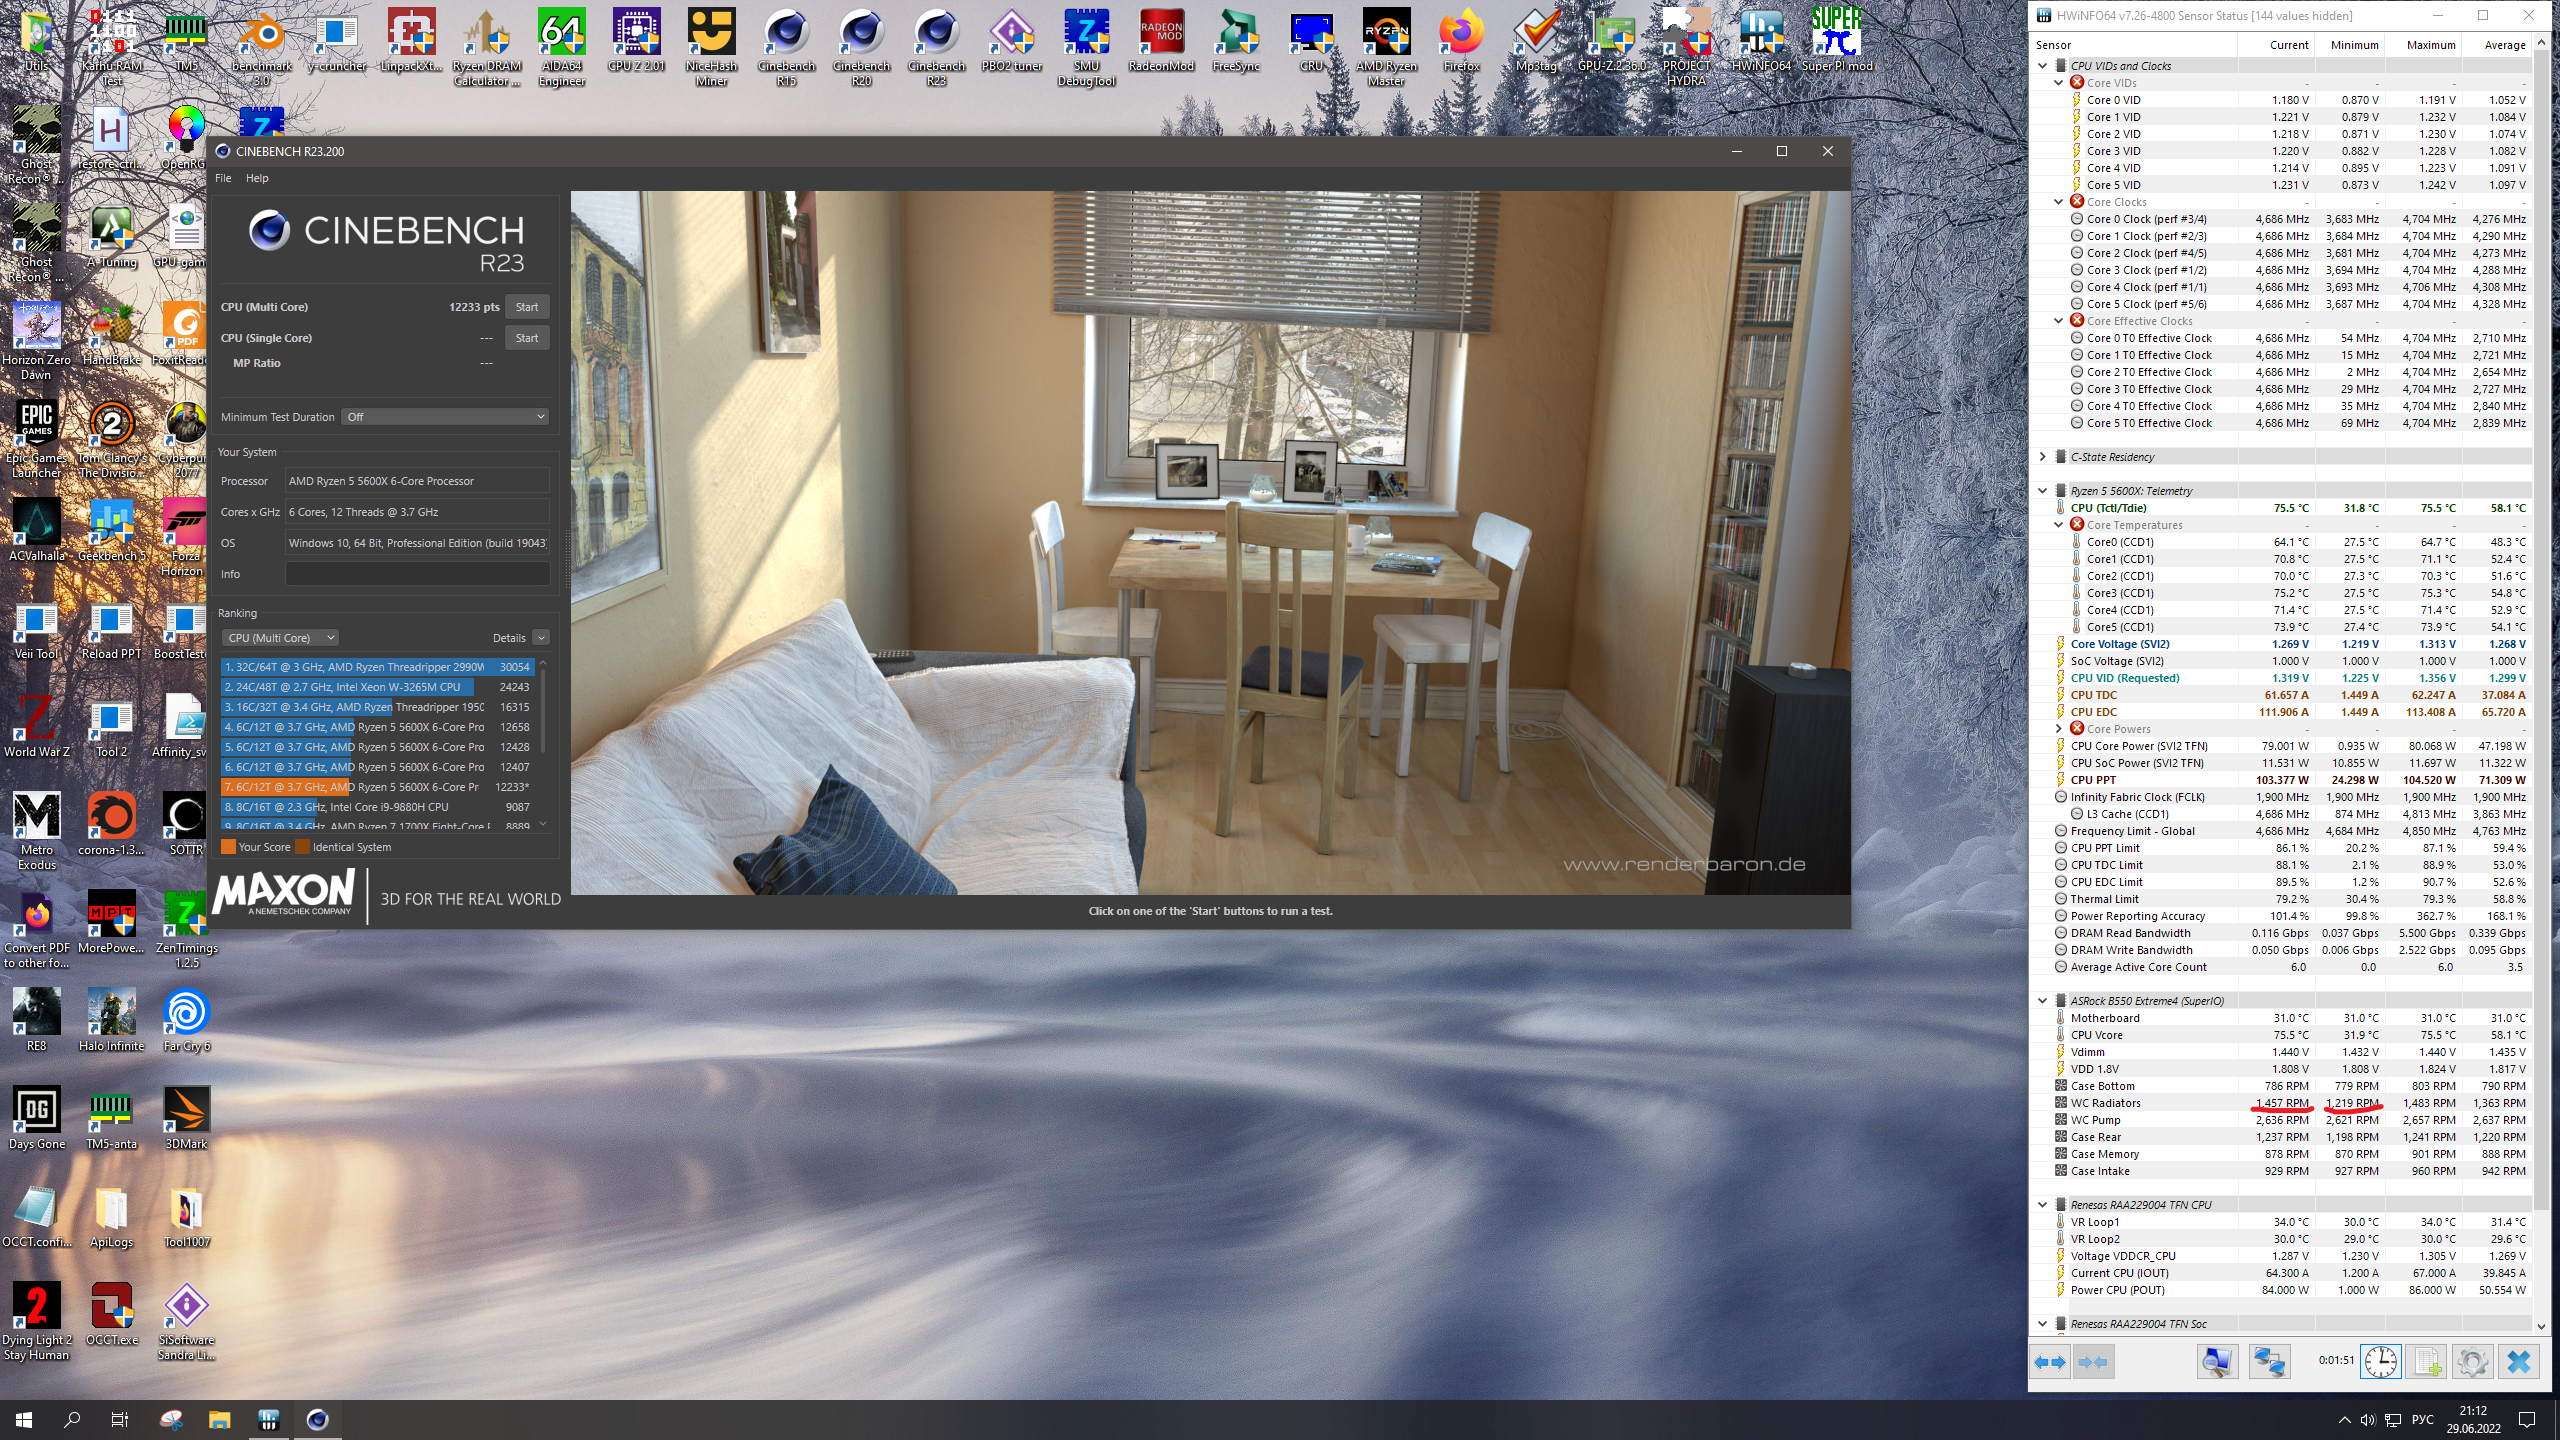This screenshot has height=1440, width=2560.
Task: Open HWiNFO sensor settings gear
Action: click(2472, 1361)
